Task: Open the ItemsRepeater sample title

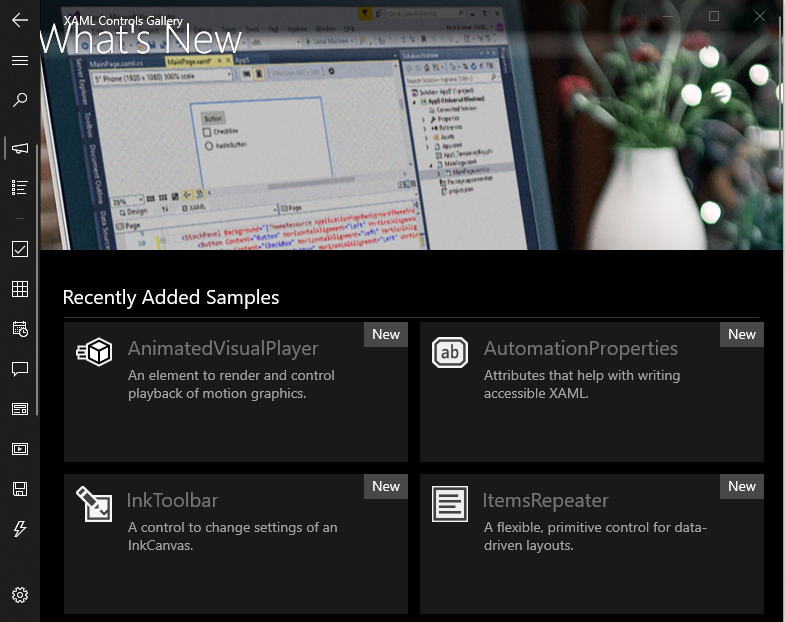Action: point(546,501)
